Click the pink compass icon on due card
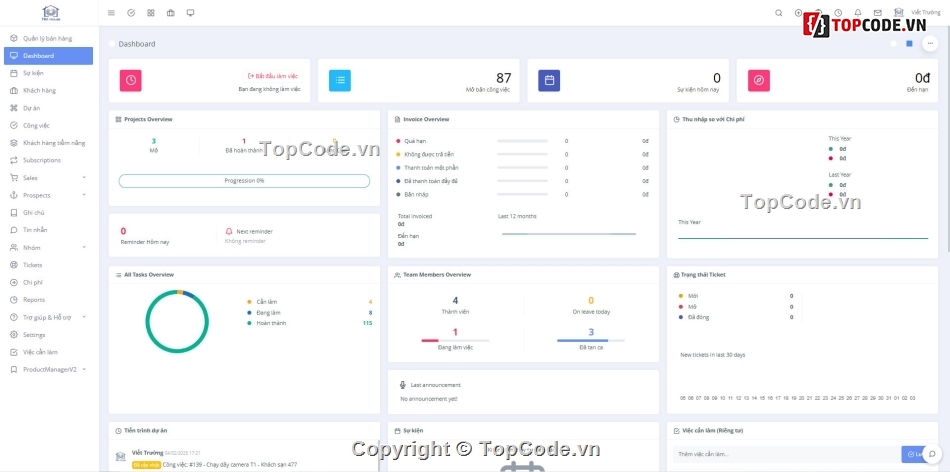The image size is (950, 472). pyautogui.click(x=759, y=81)
